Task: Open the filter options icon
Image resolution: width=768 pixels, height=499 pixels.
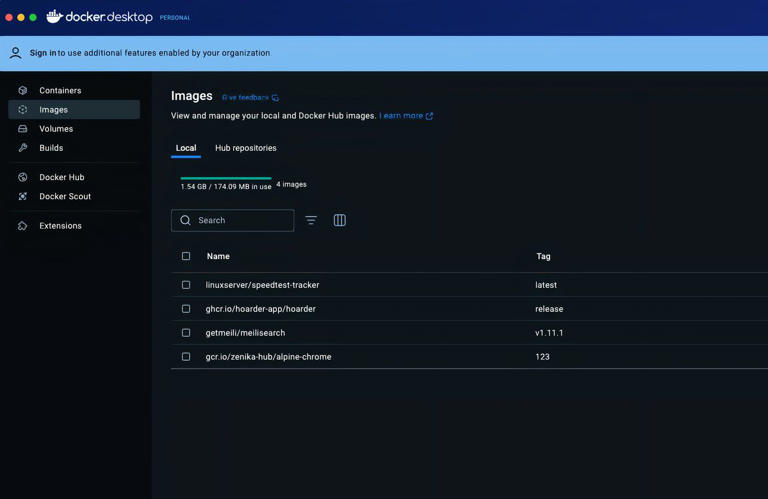Action: [311, 220]
